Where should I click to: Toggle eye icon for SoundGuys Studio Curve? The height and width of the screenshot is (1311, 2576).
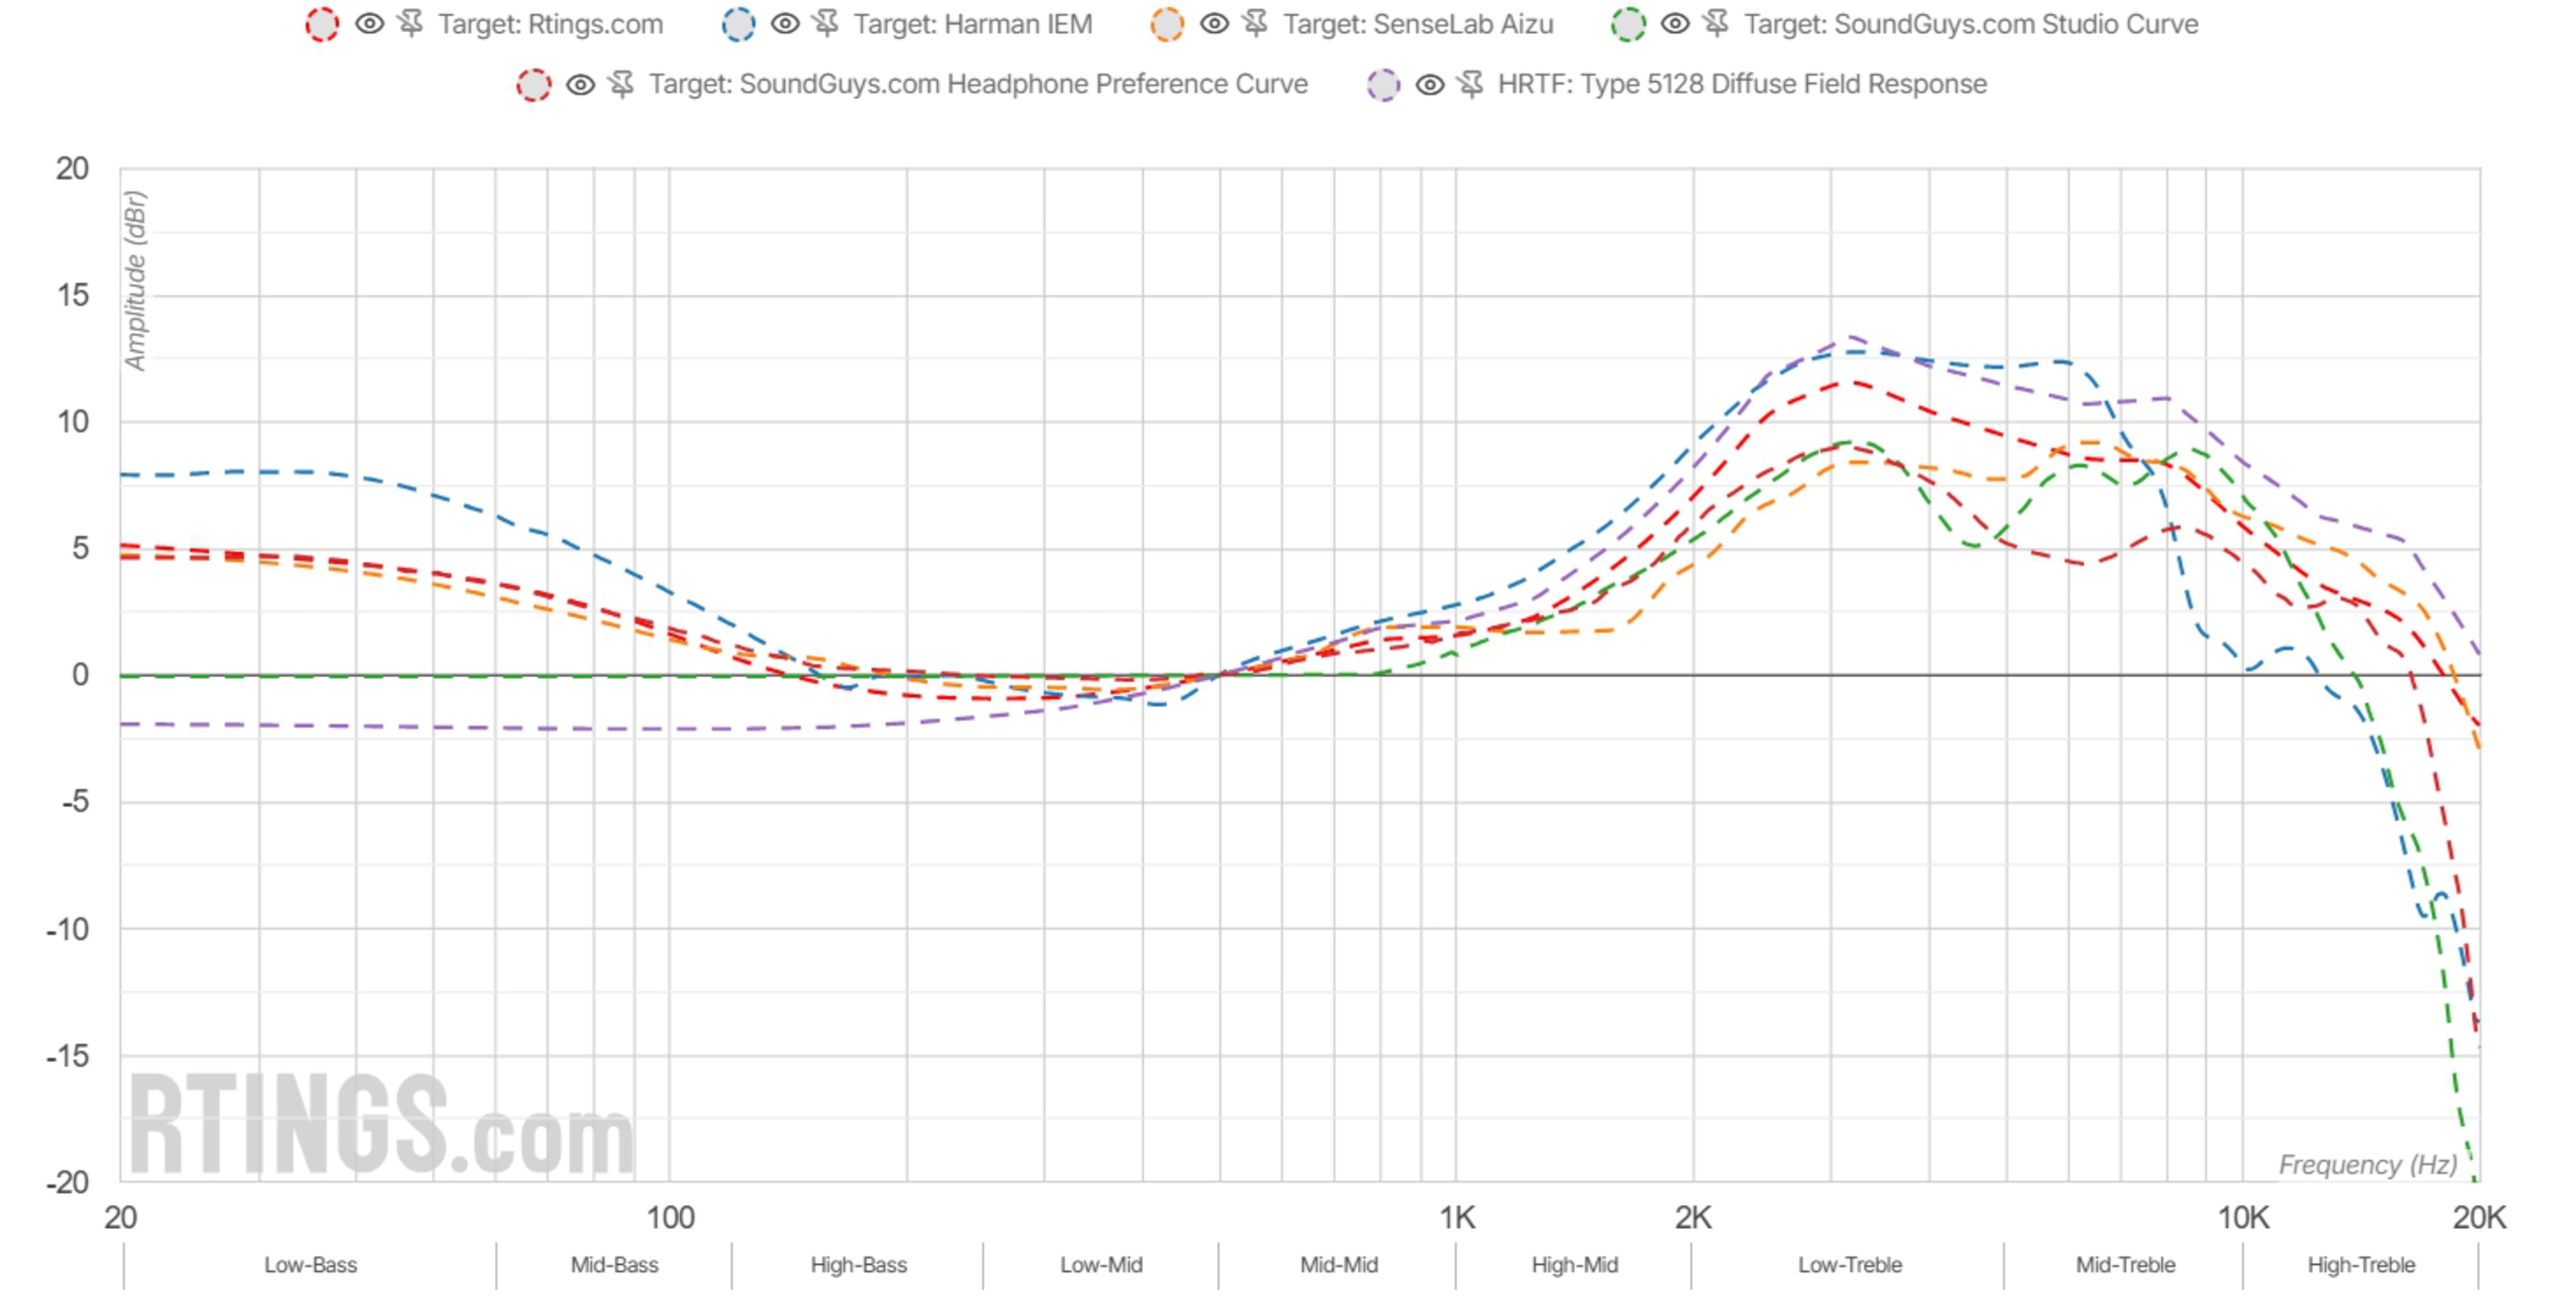tap(1675, 24)
